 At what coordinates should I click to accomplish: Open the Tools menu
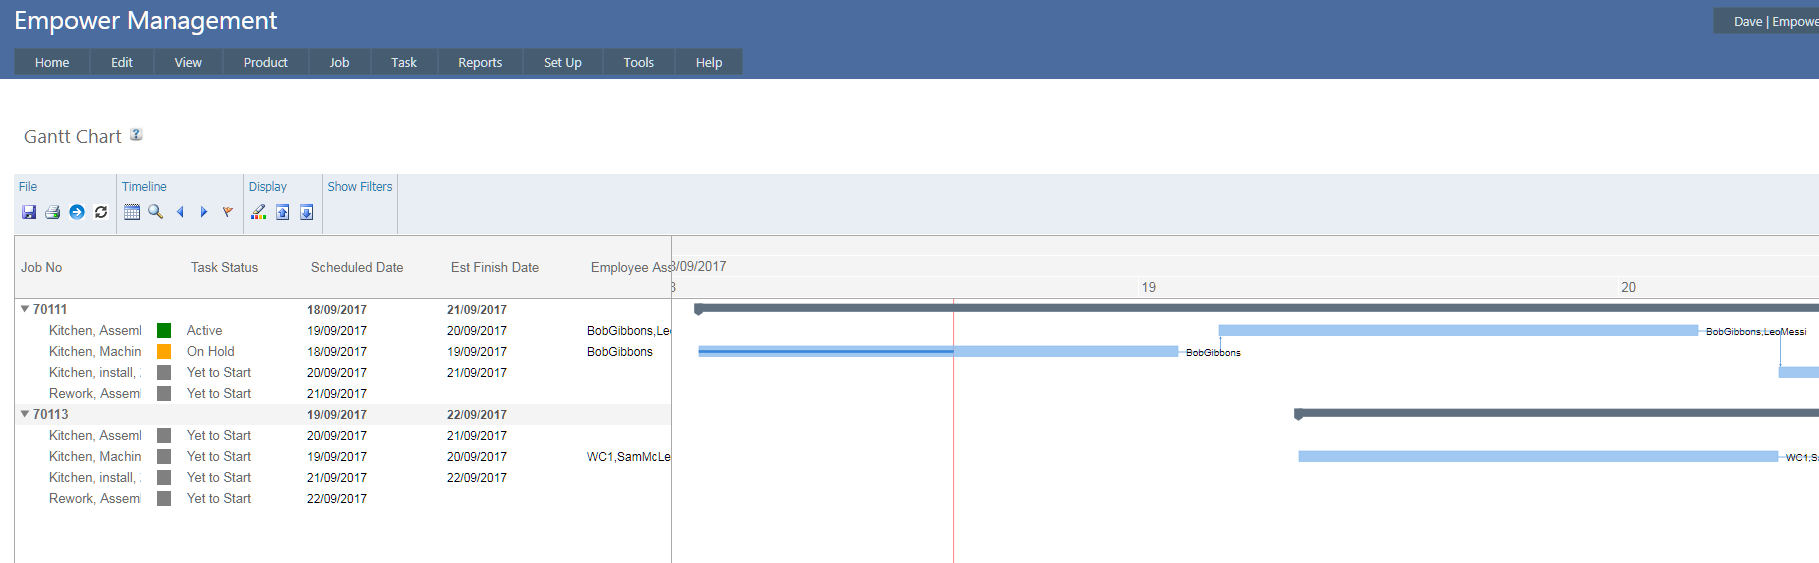[x=638, y=62]
